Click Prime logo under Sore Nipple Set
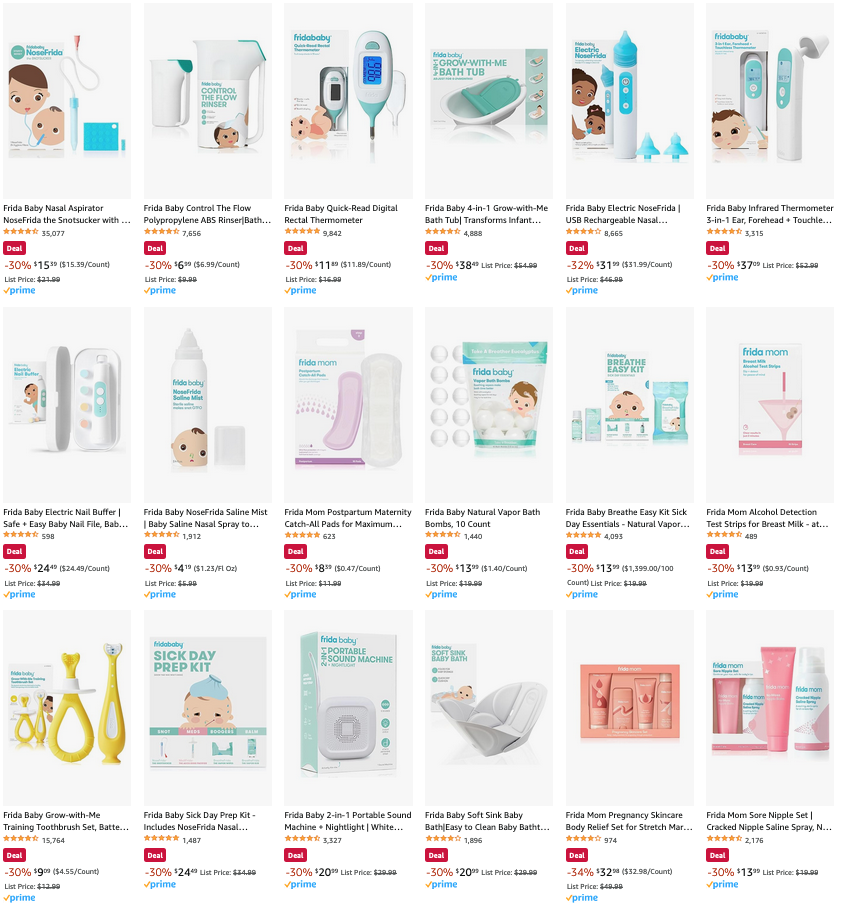Image resolution: width=845 pixels, height=914 pixels. pos(722,884)
